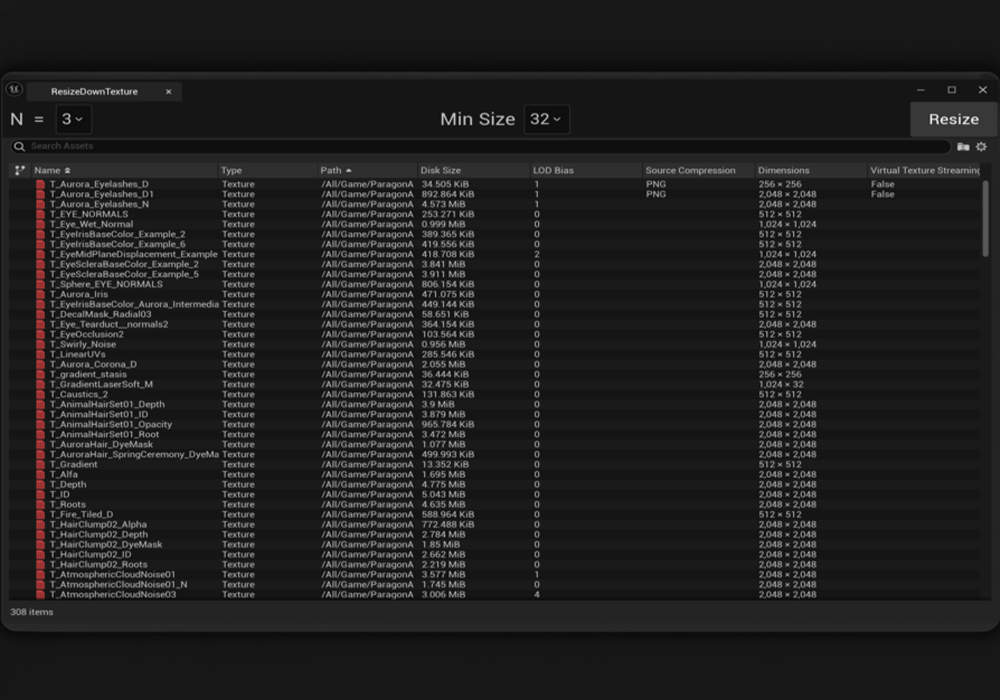The image size is (1000, 700).
Task: Click the sort arrow on the Path column
Action: [349, 170]
